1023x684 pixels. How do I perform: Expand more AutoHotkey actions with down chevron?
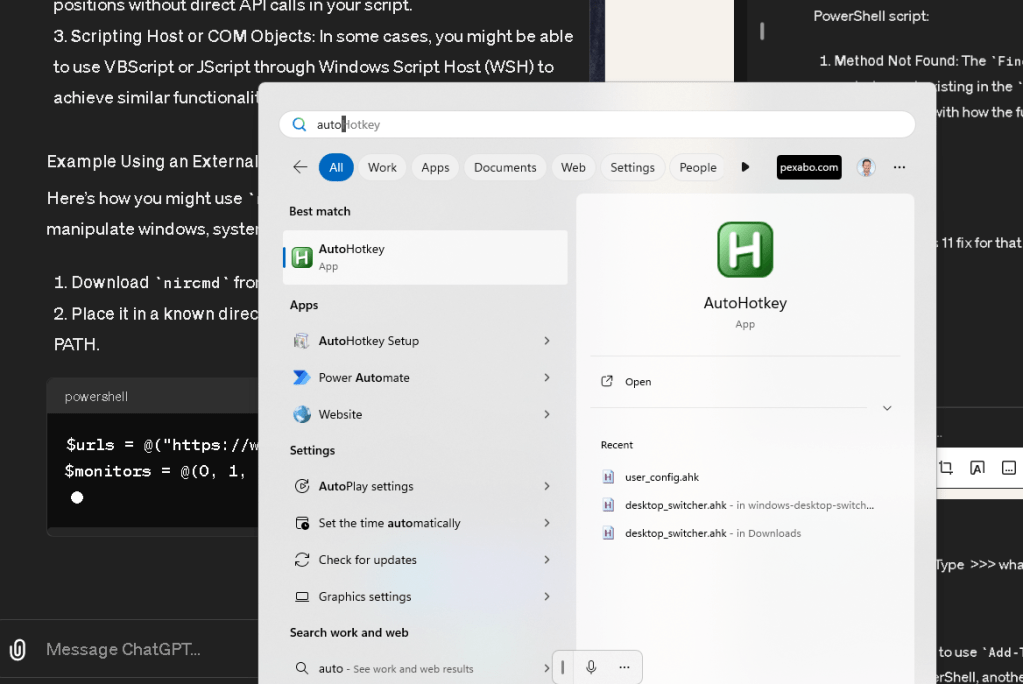(887, 408)
